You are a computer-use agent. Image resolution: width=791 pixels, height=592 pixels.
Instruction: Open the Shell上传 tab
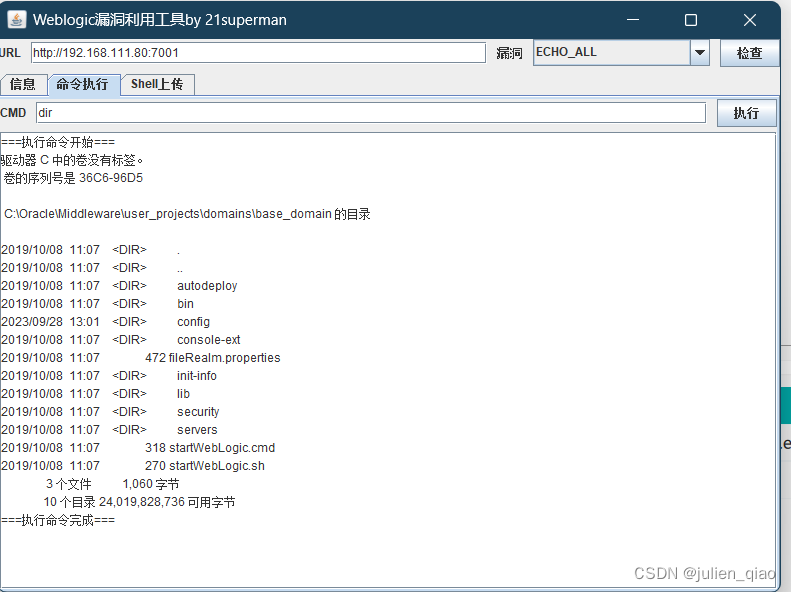pyautogui.click(x=157, y=84)
